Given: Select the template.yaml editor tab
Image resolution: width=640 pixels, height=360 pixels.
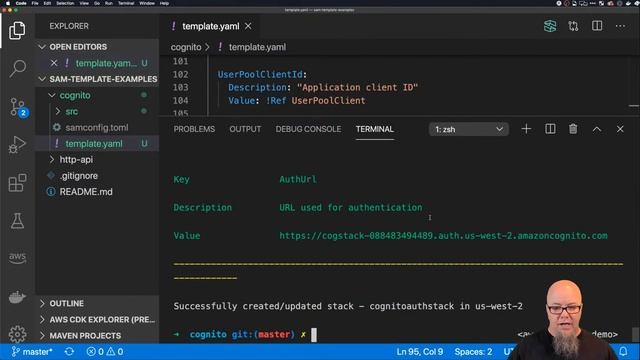Looking at the screenshot, I should click(x=210, y=26).
